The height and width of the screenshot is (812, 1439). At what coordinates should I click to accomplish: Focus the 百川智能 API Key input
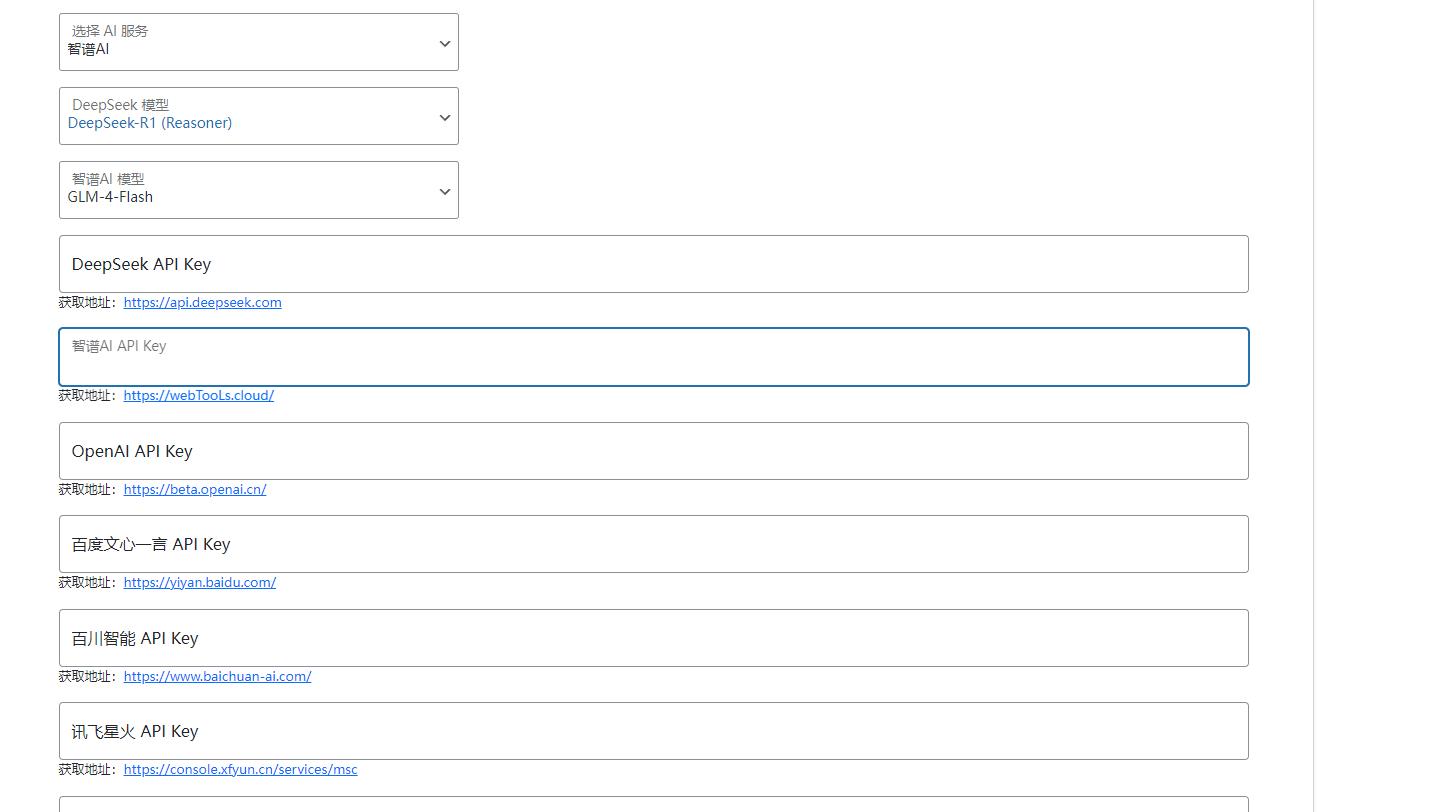click(654, 637)
